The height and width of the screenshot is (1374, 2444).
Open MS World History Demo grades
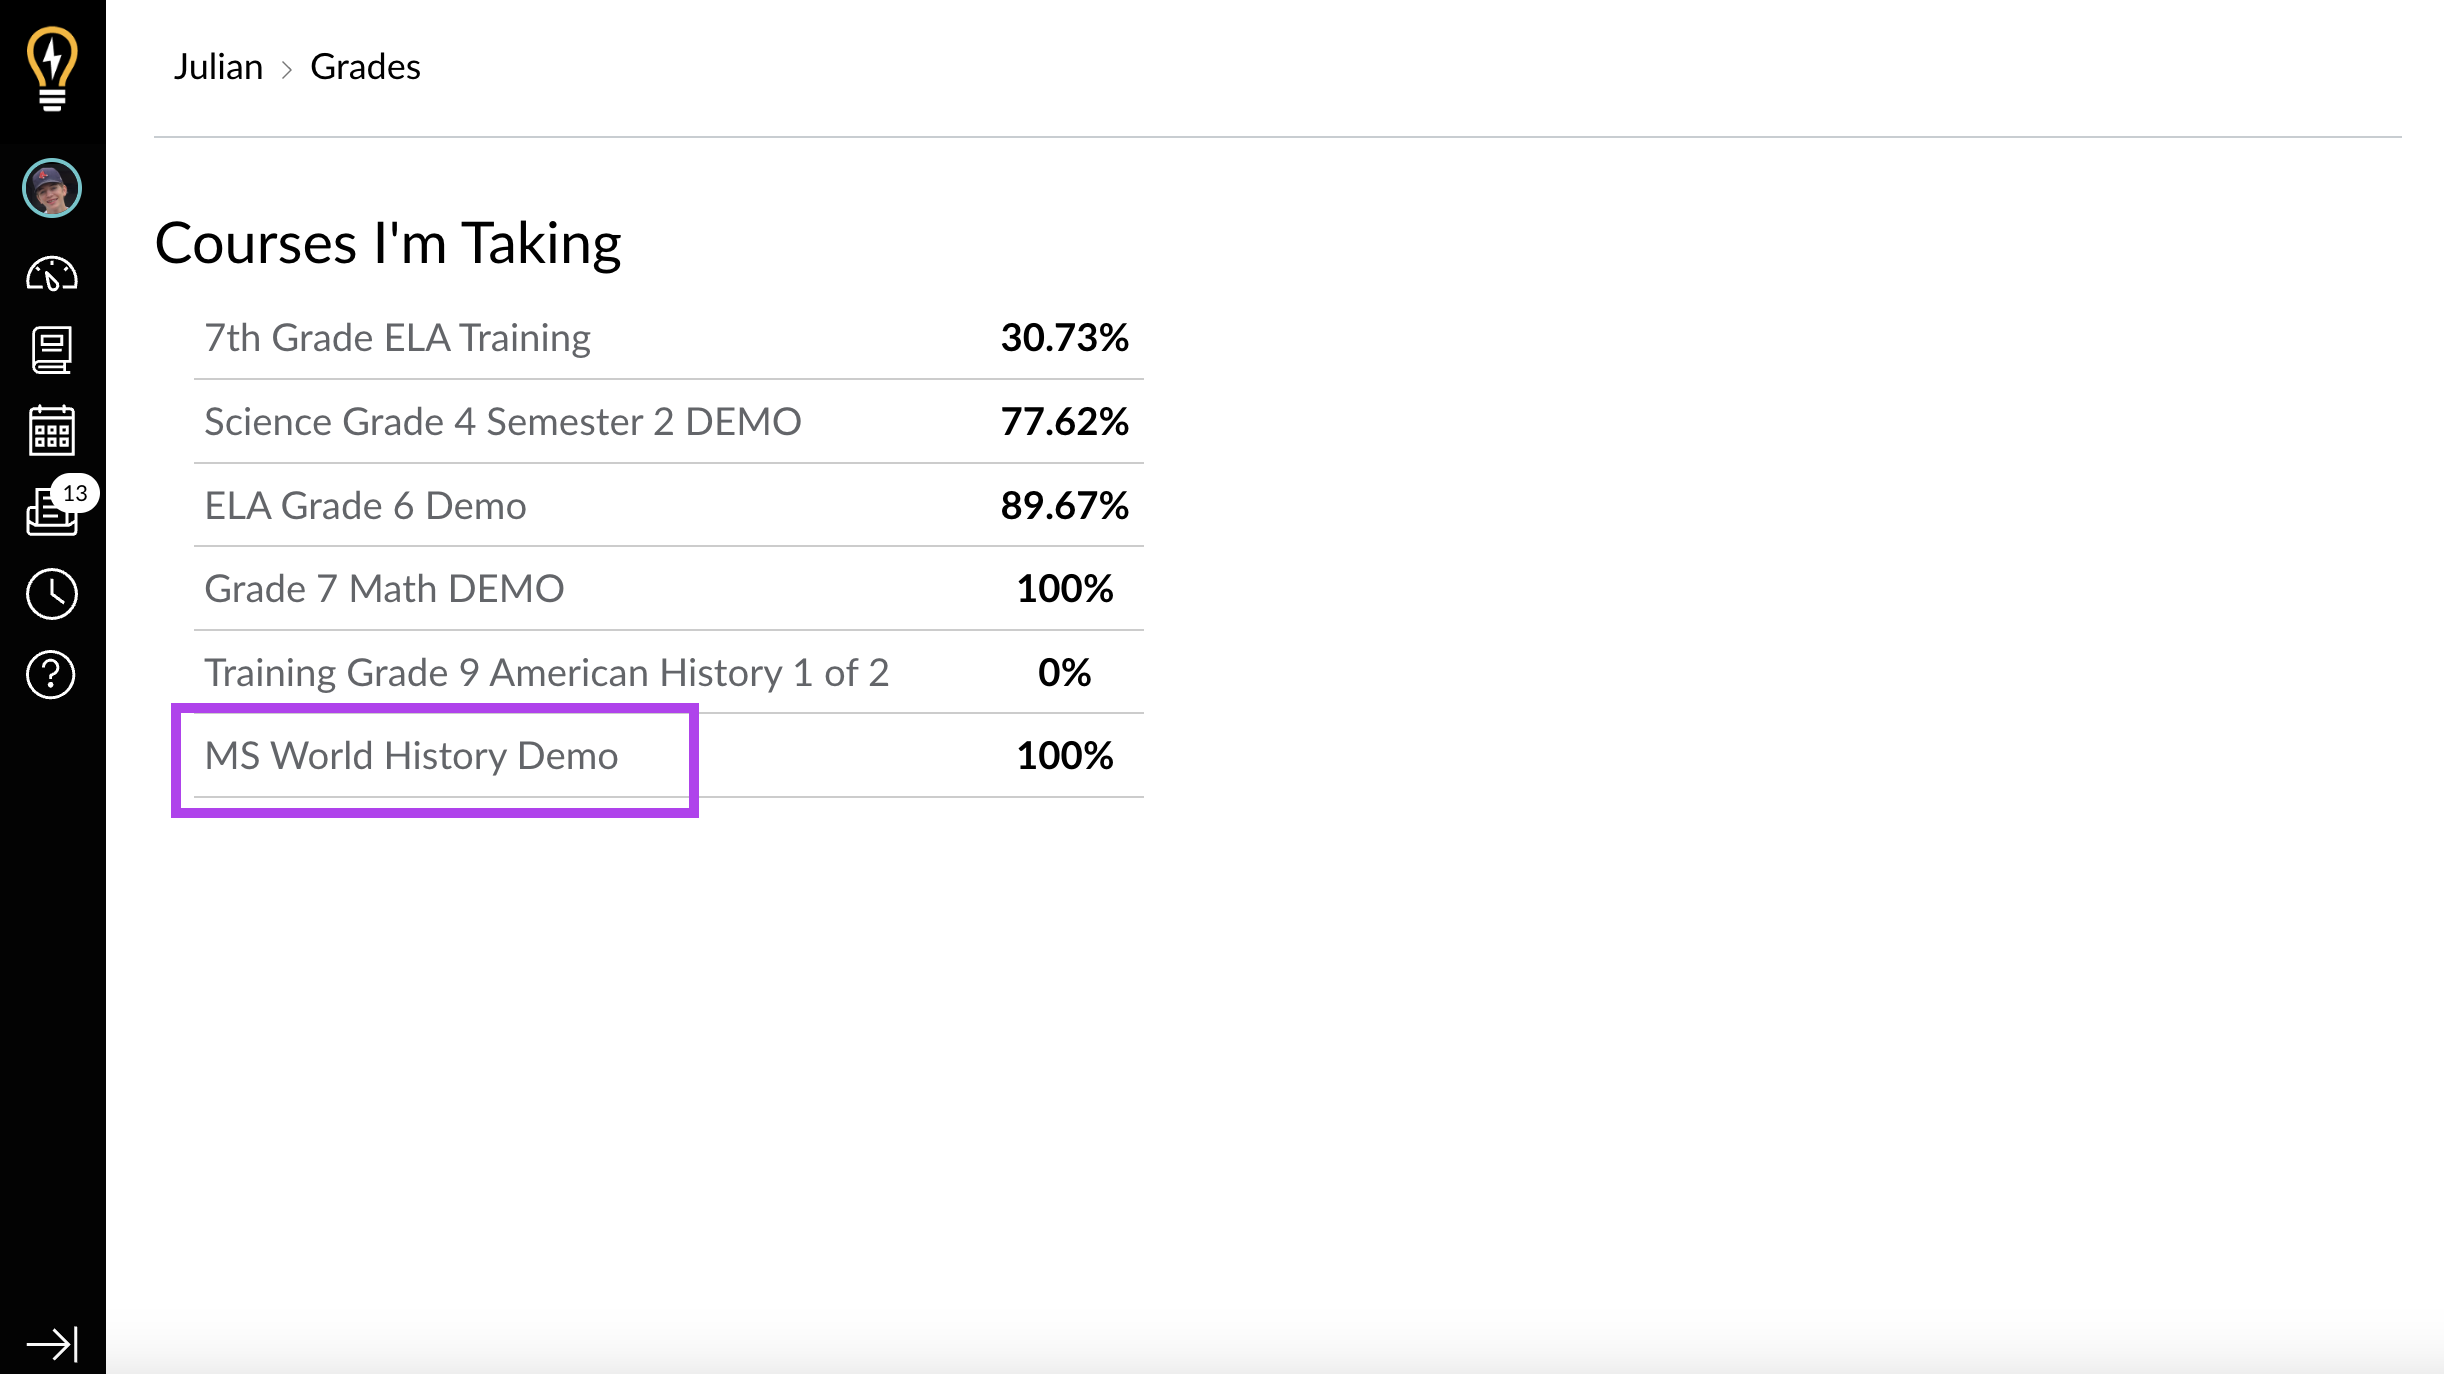411,756
